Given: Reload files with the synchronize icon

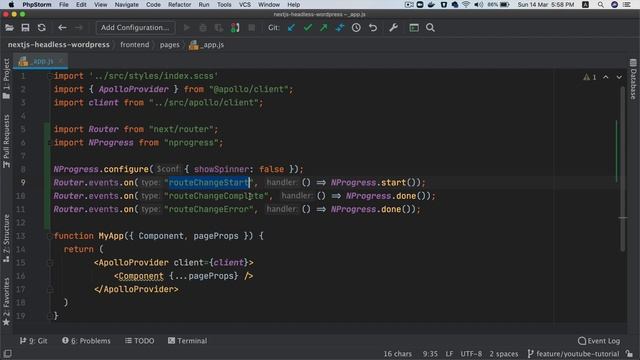Looking at the screenshot, I should coord(42,28).
